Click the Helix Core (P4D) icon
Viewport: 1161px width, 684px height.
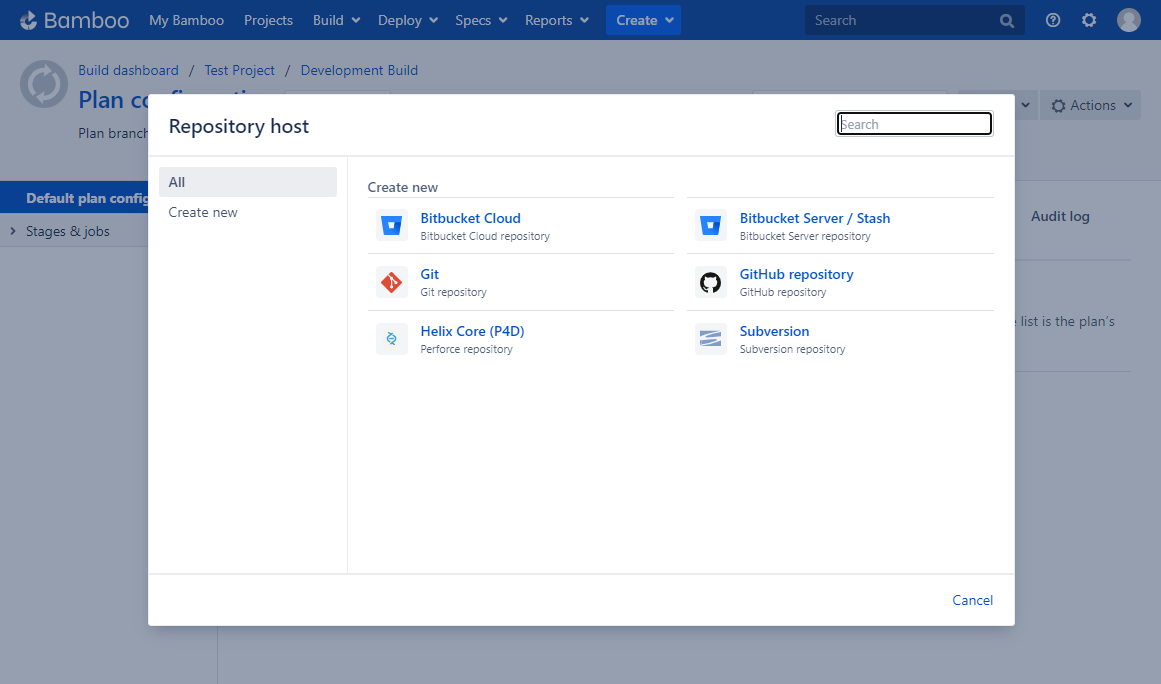coord(392,339)
